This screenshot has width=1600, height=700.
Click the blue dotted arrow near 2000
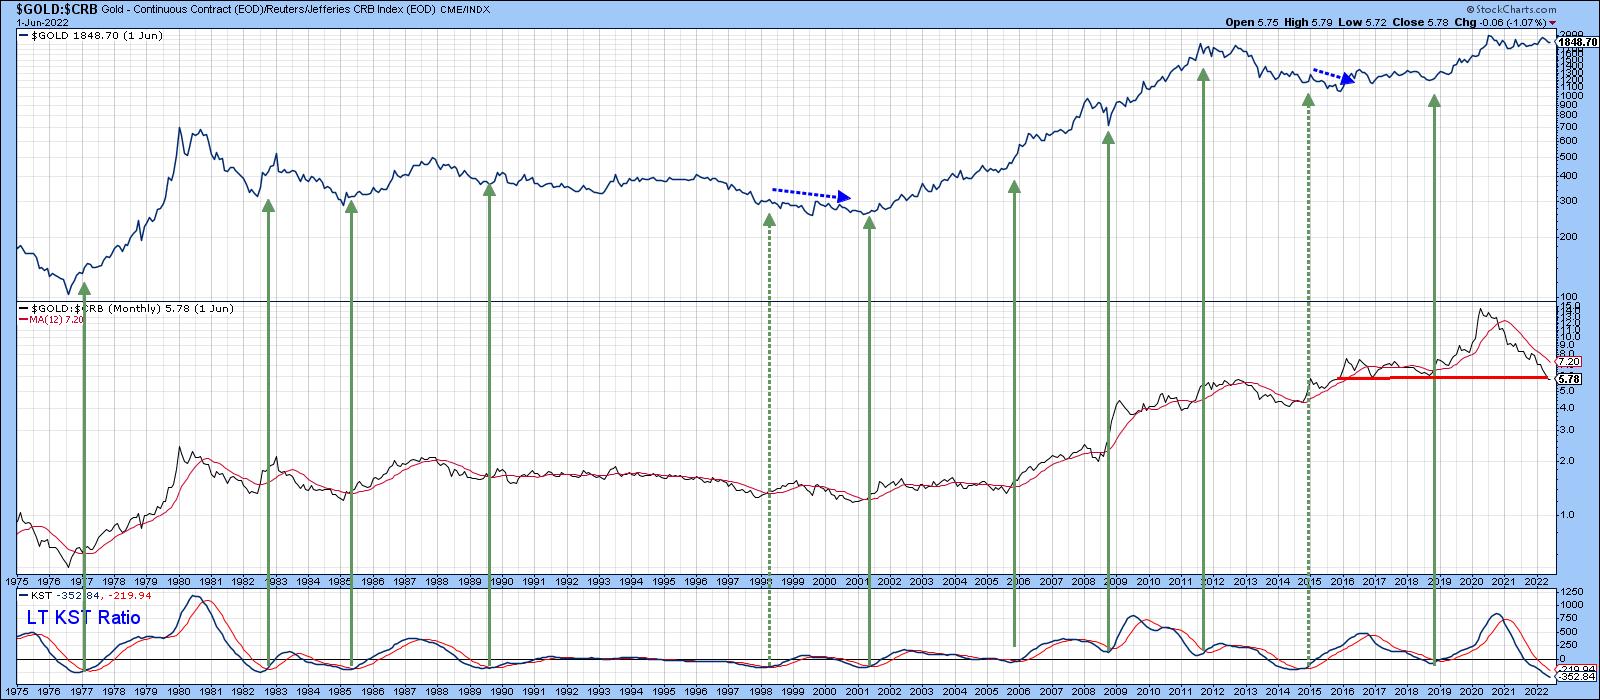811,194
